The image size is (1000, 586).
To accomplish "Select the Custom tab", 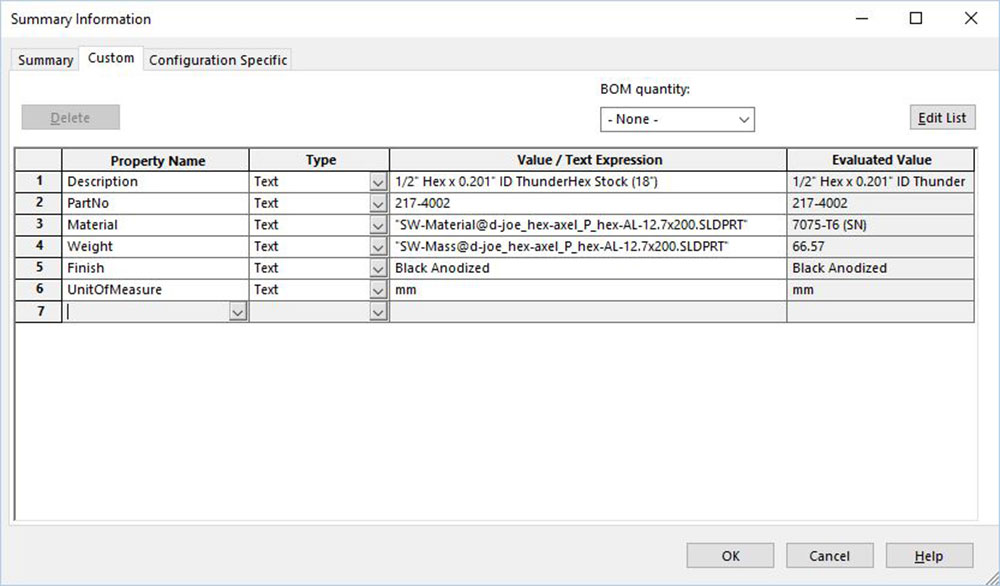I will (x=111, y=58).
